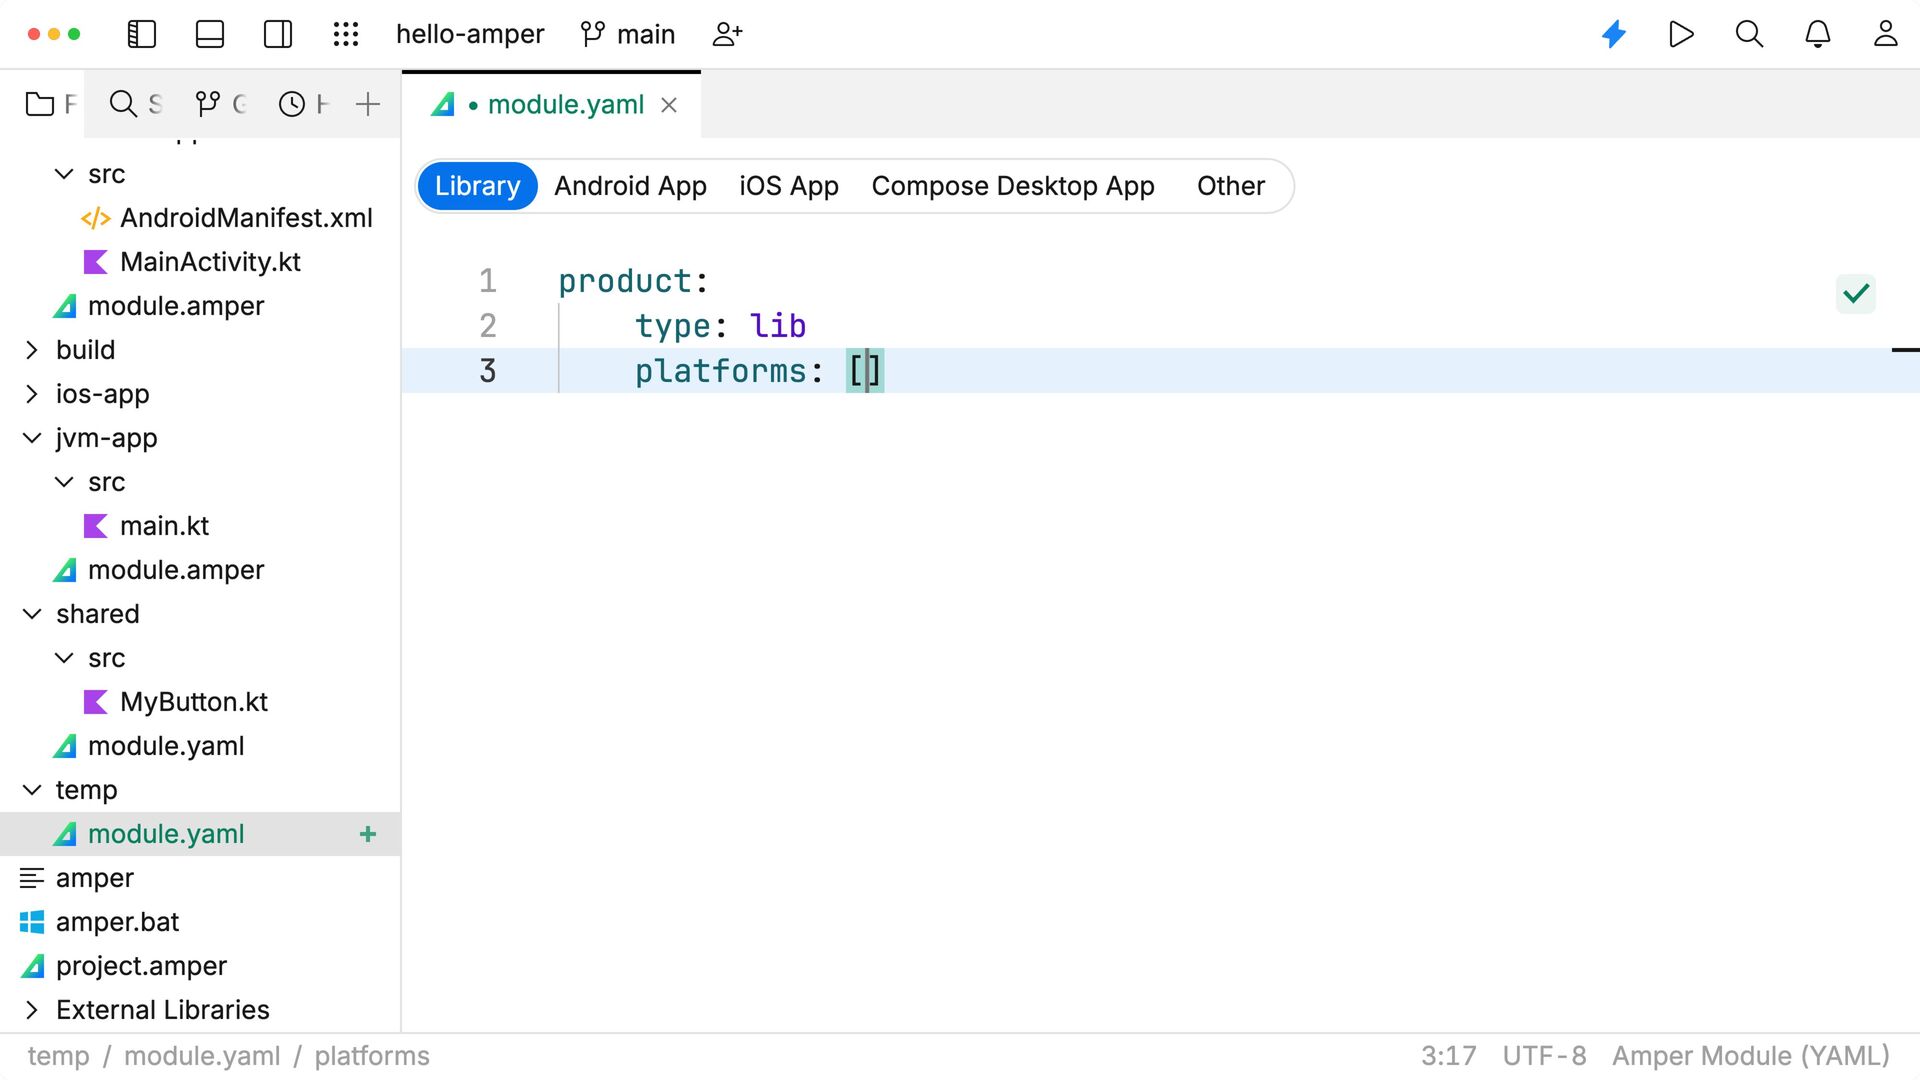
Task: Click the temp breadcrumb segment
Action: [58, 1056]
